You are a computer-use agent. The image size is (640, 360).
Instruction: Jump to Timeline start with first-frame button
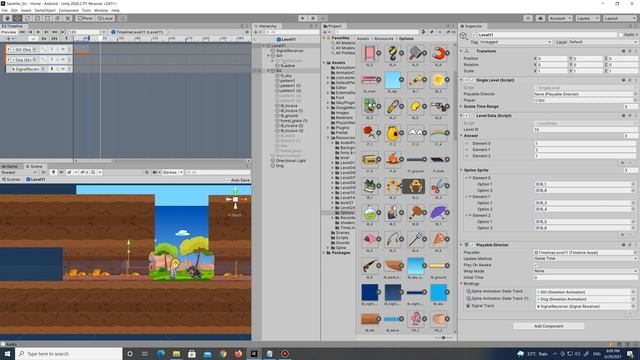tap(22, 32)
